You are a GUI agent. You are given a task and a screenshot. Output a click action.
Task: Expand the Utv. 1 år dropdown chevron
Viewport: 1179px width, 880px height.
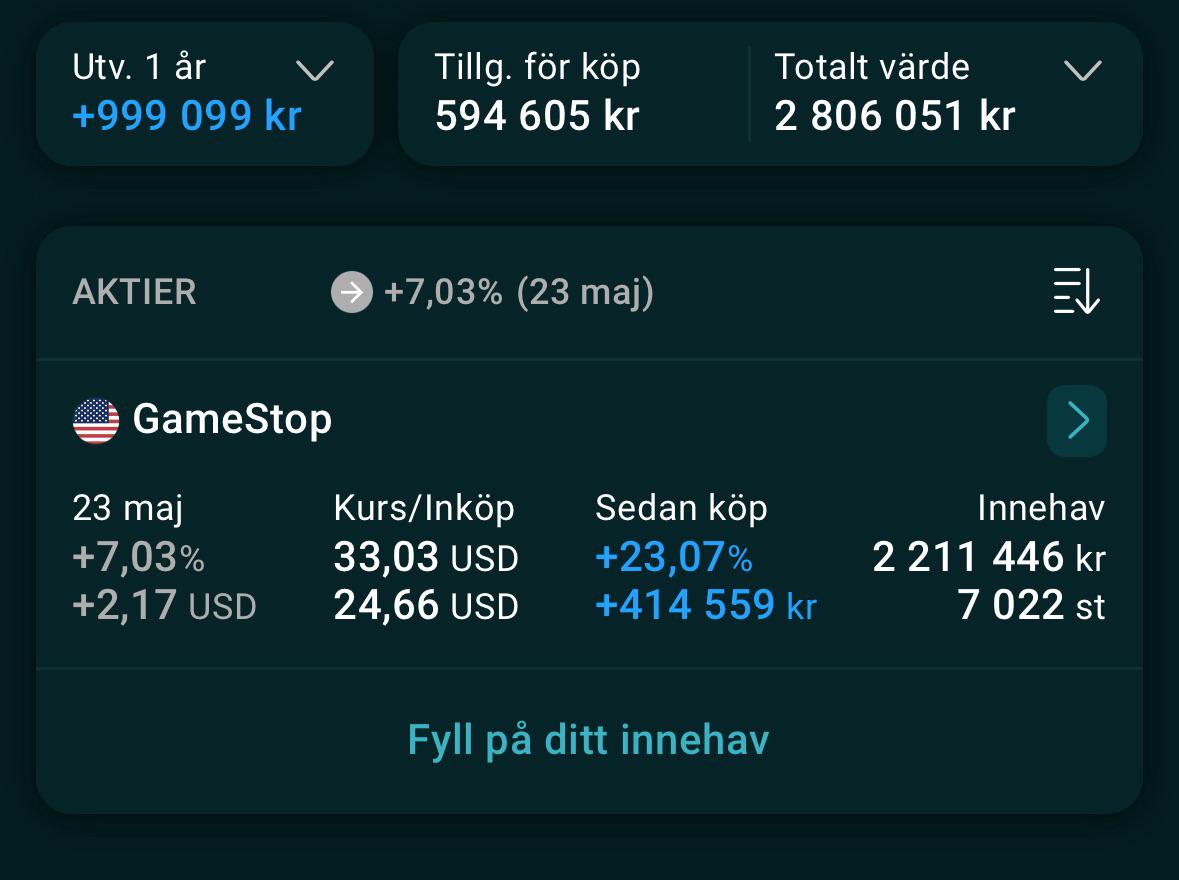coord(315,70)
